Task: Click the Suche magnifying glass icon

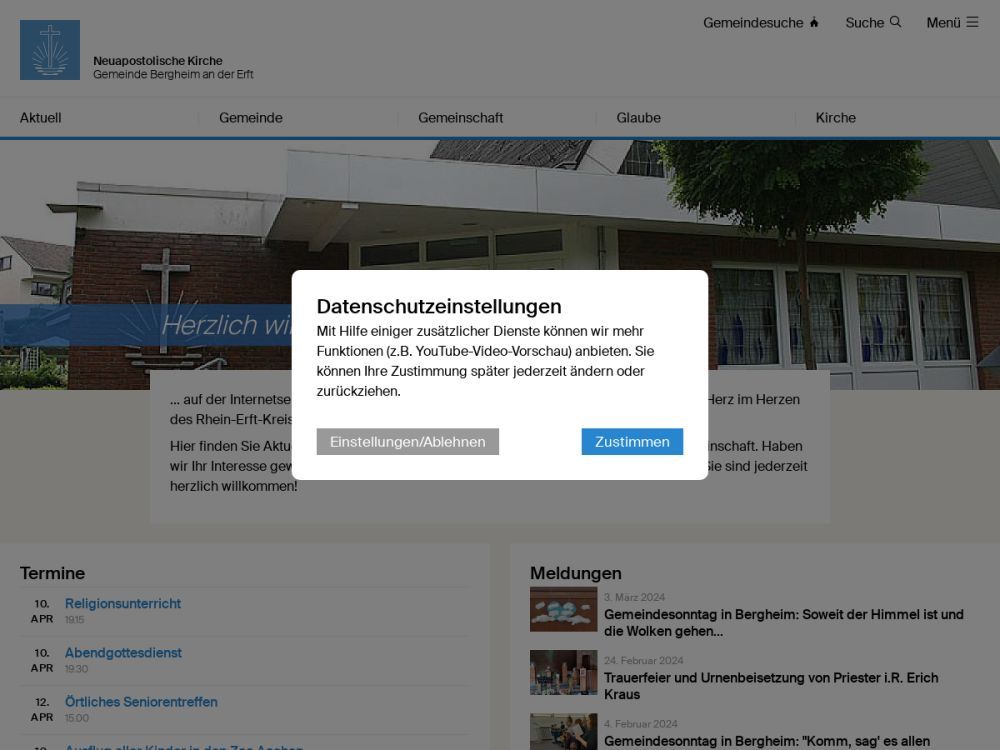Action: 895,22
